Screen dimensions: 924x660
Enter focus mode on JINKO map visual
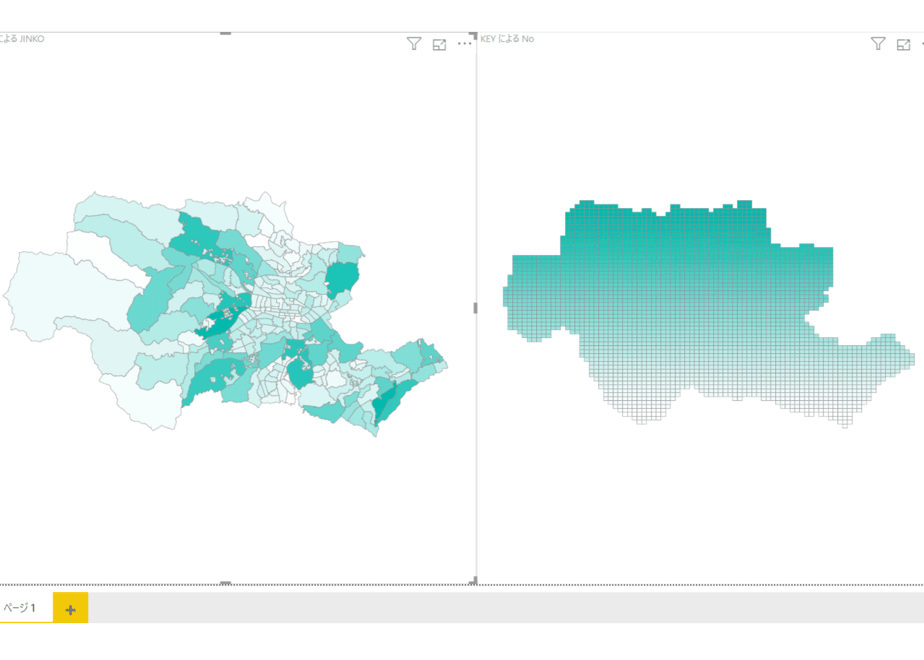(440, 44)
